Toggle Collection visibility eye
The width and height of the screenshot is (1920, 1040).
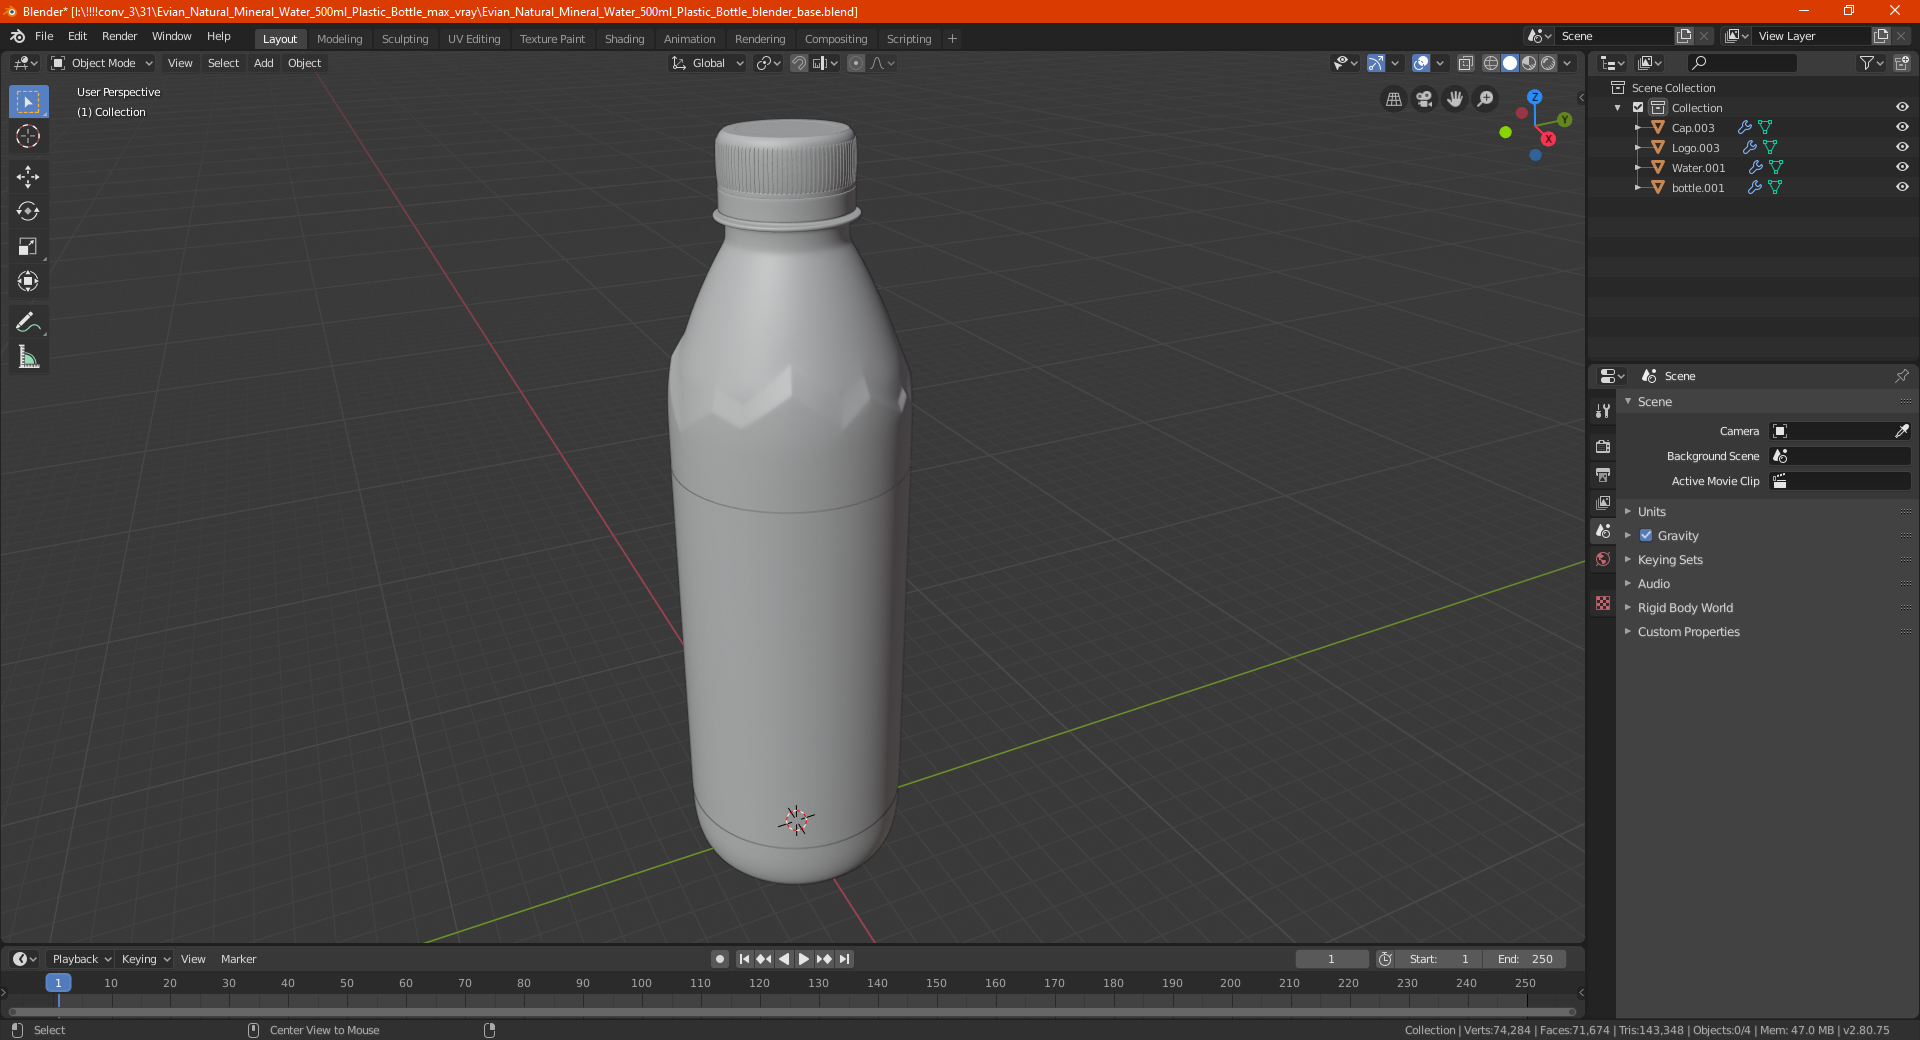1902,107
